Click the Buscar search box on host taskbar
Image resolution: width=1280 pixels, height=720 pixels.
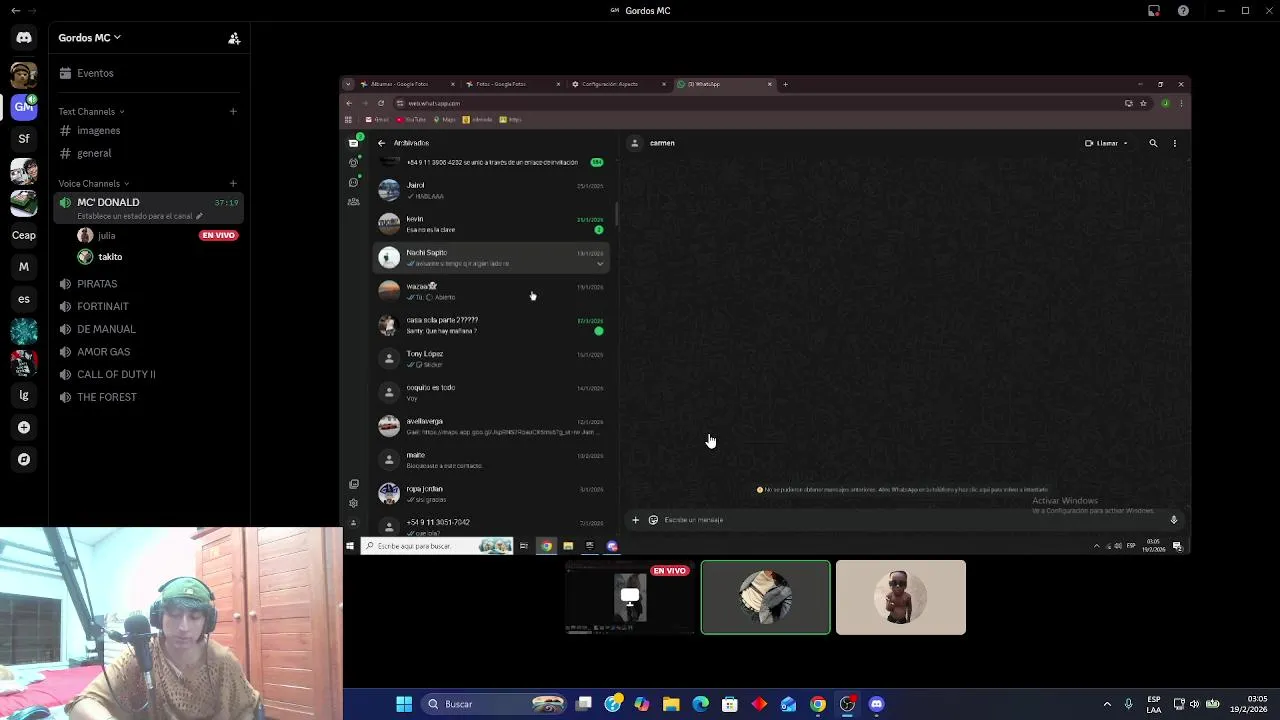coord(496,704)
